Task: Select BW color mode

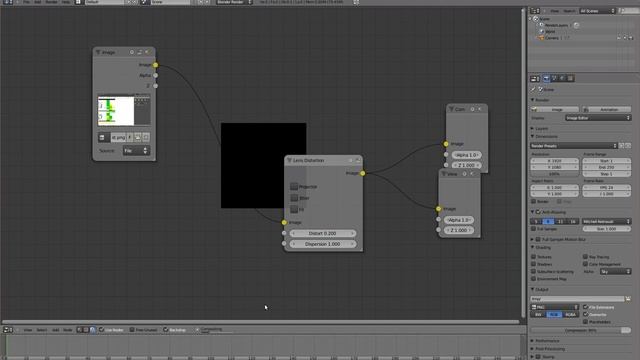Action: (538, 315)
